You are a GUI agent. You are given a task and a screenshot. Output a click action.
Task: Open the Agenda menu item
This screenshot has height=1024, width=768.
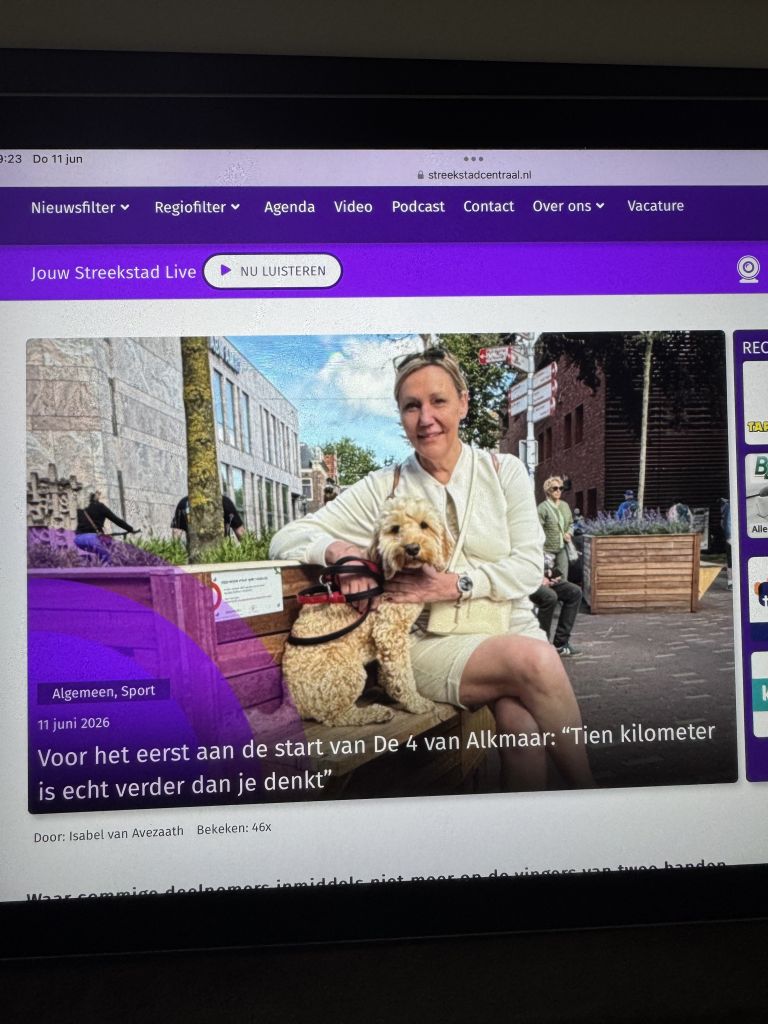tap(289, 207)
